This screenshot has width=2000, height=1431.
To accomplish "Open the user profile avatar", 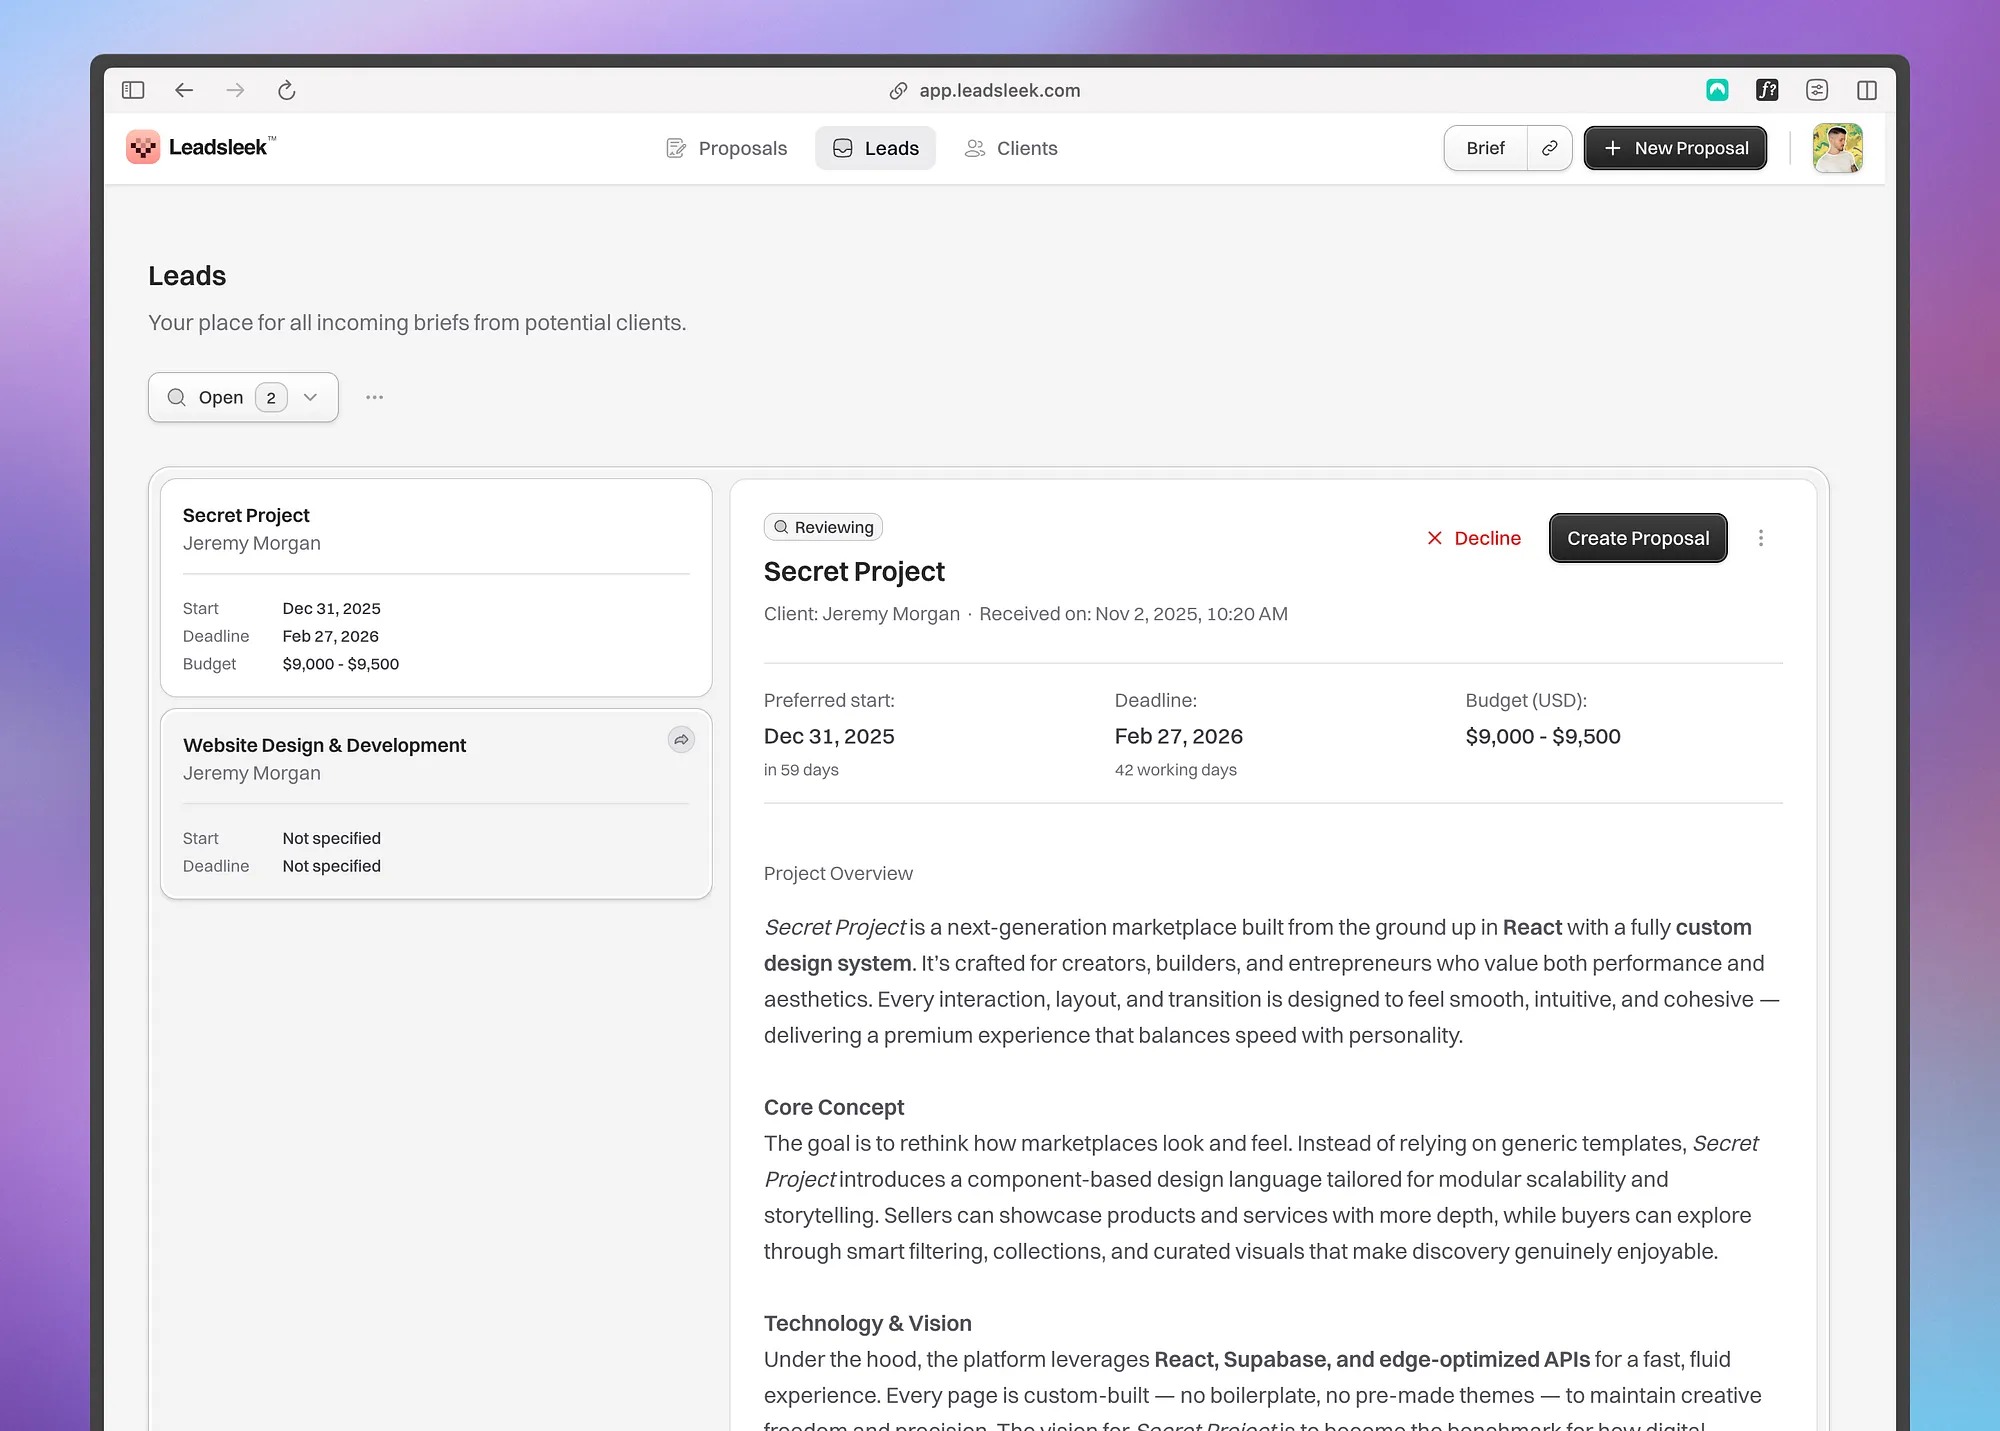I will (x=1837, y=148).
